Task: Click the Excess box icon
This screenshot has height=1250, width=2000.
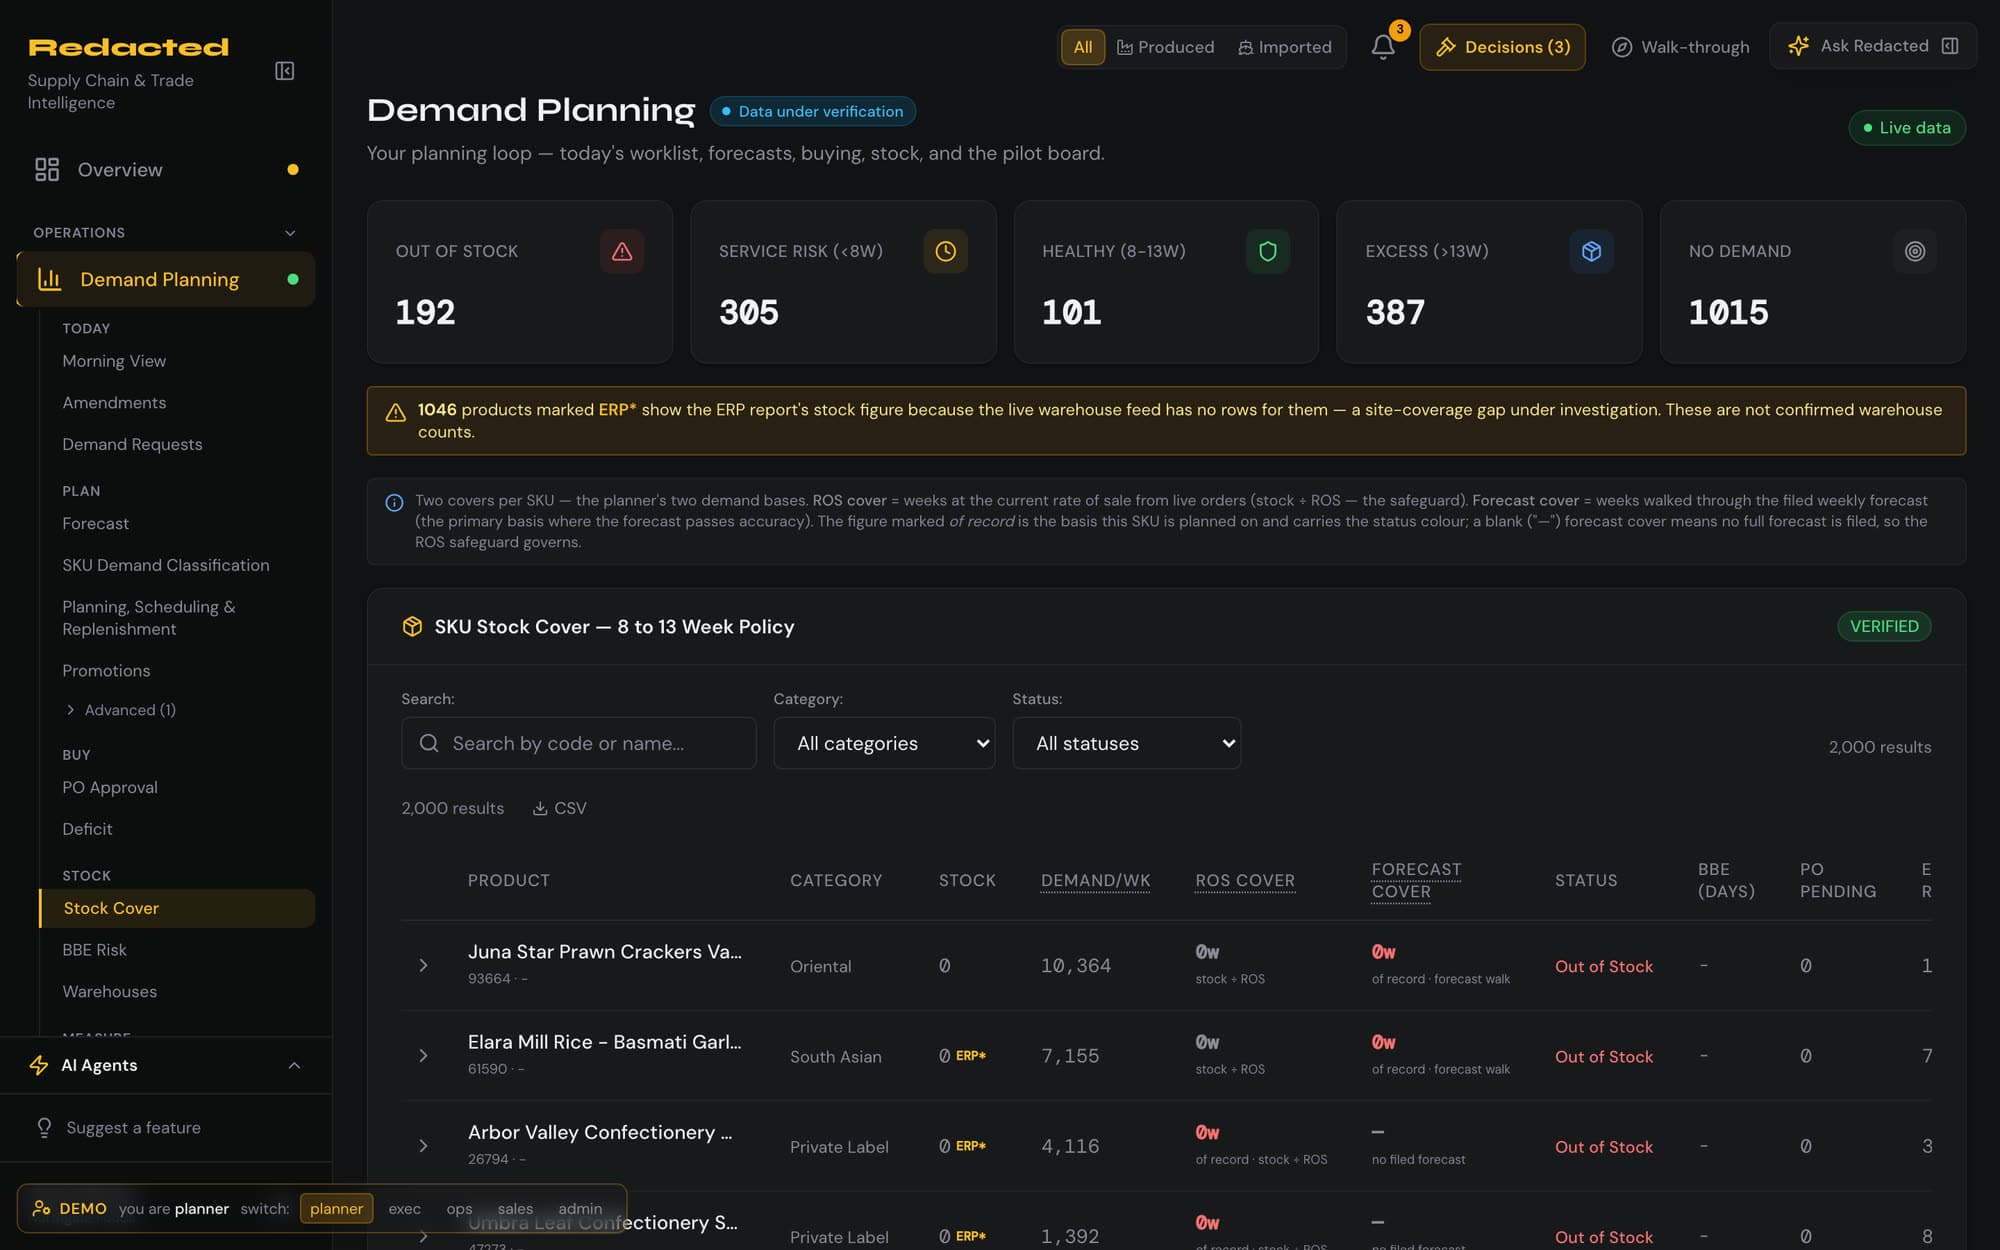Action: [x=1591, y=251]
